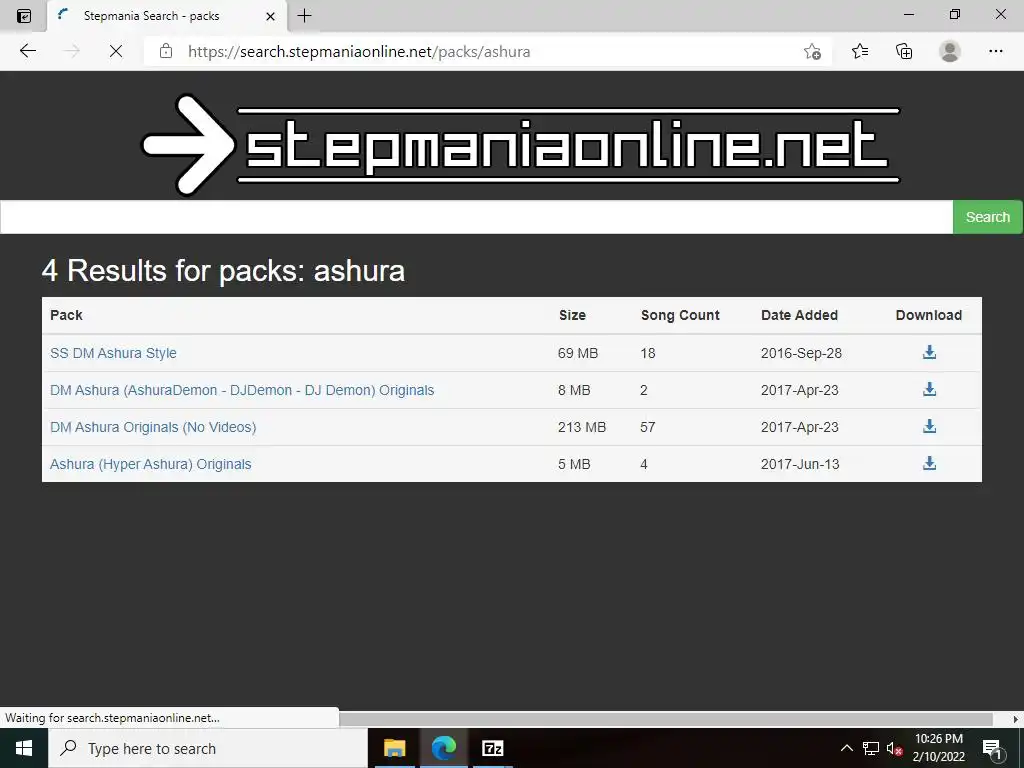Viewport: 1024px width, 768px height.
Task: Open network status tray icon
Action: coord(871,748)
